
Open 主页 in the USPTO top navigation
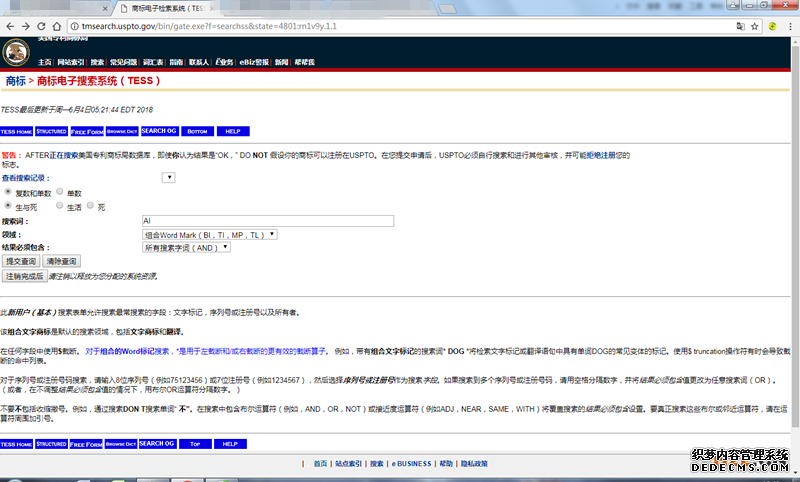tap(44, 62)
